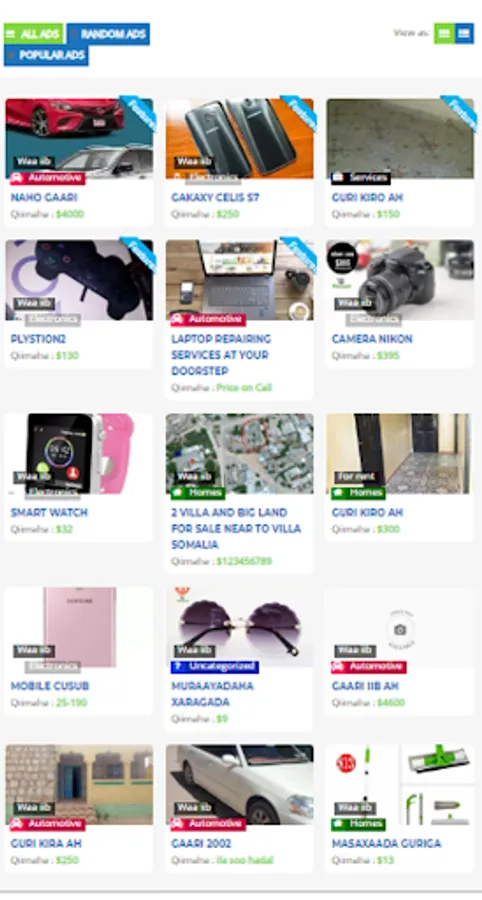Open the Smart Watch listing title
Viewport: 482px width, 900px height.
[49, 513]
